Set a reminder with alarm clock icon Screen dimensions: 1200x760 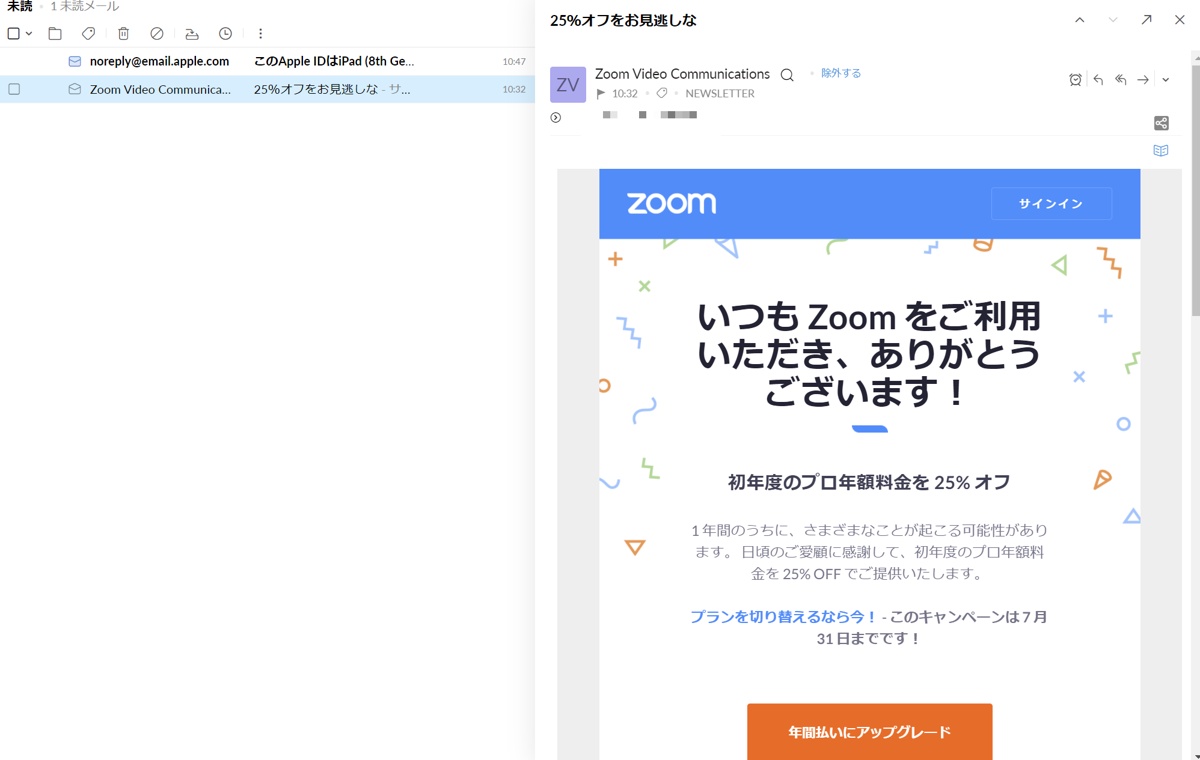pos(1075,80)
